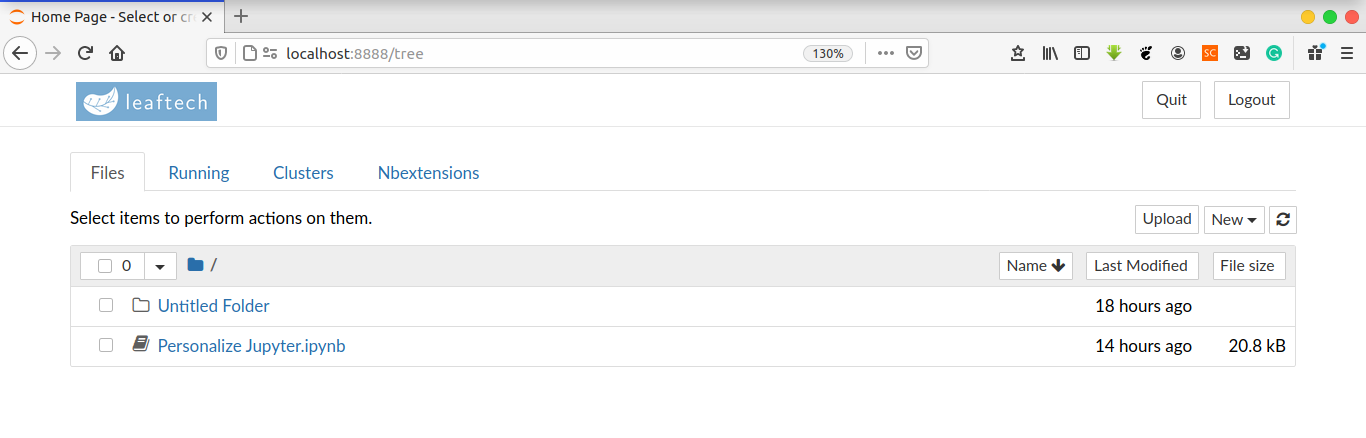Screen dimensions: 1366x438
Task: Click the refresh notebook list icon
Action: click(x=1283, y=220)
